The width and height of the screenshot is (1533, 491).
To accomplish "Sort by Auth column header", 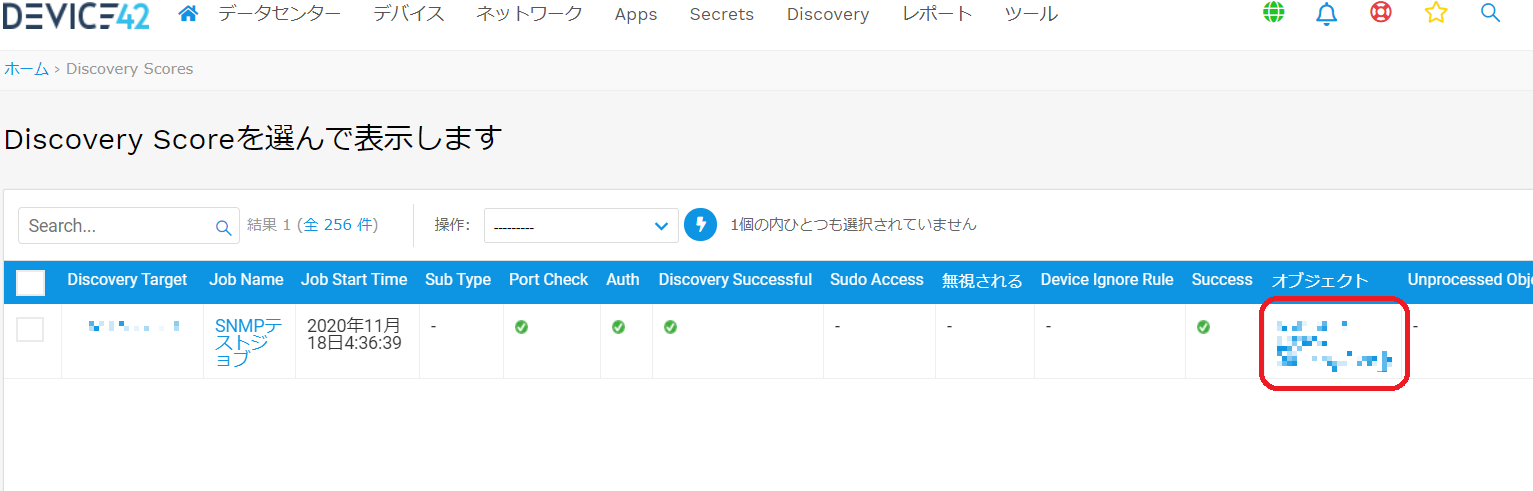I will [623, 280].
